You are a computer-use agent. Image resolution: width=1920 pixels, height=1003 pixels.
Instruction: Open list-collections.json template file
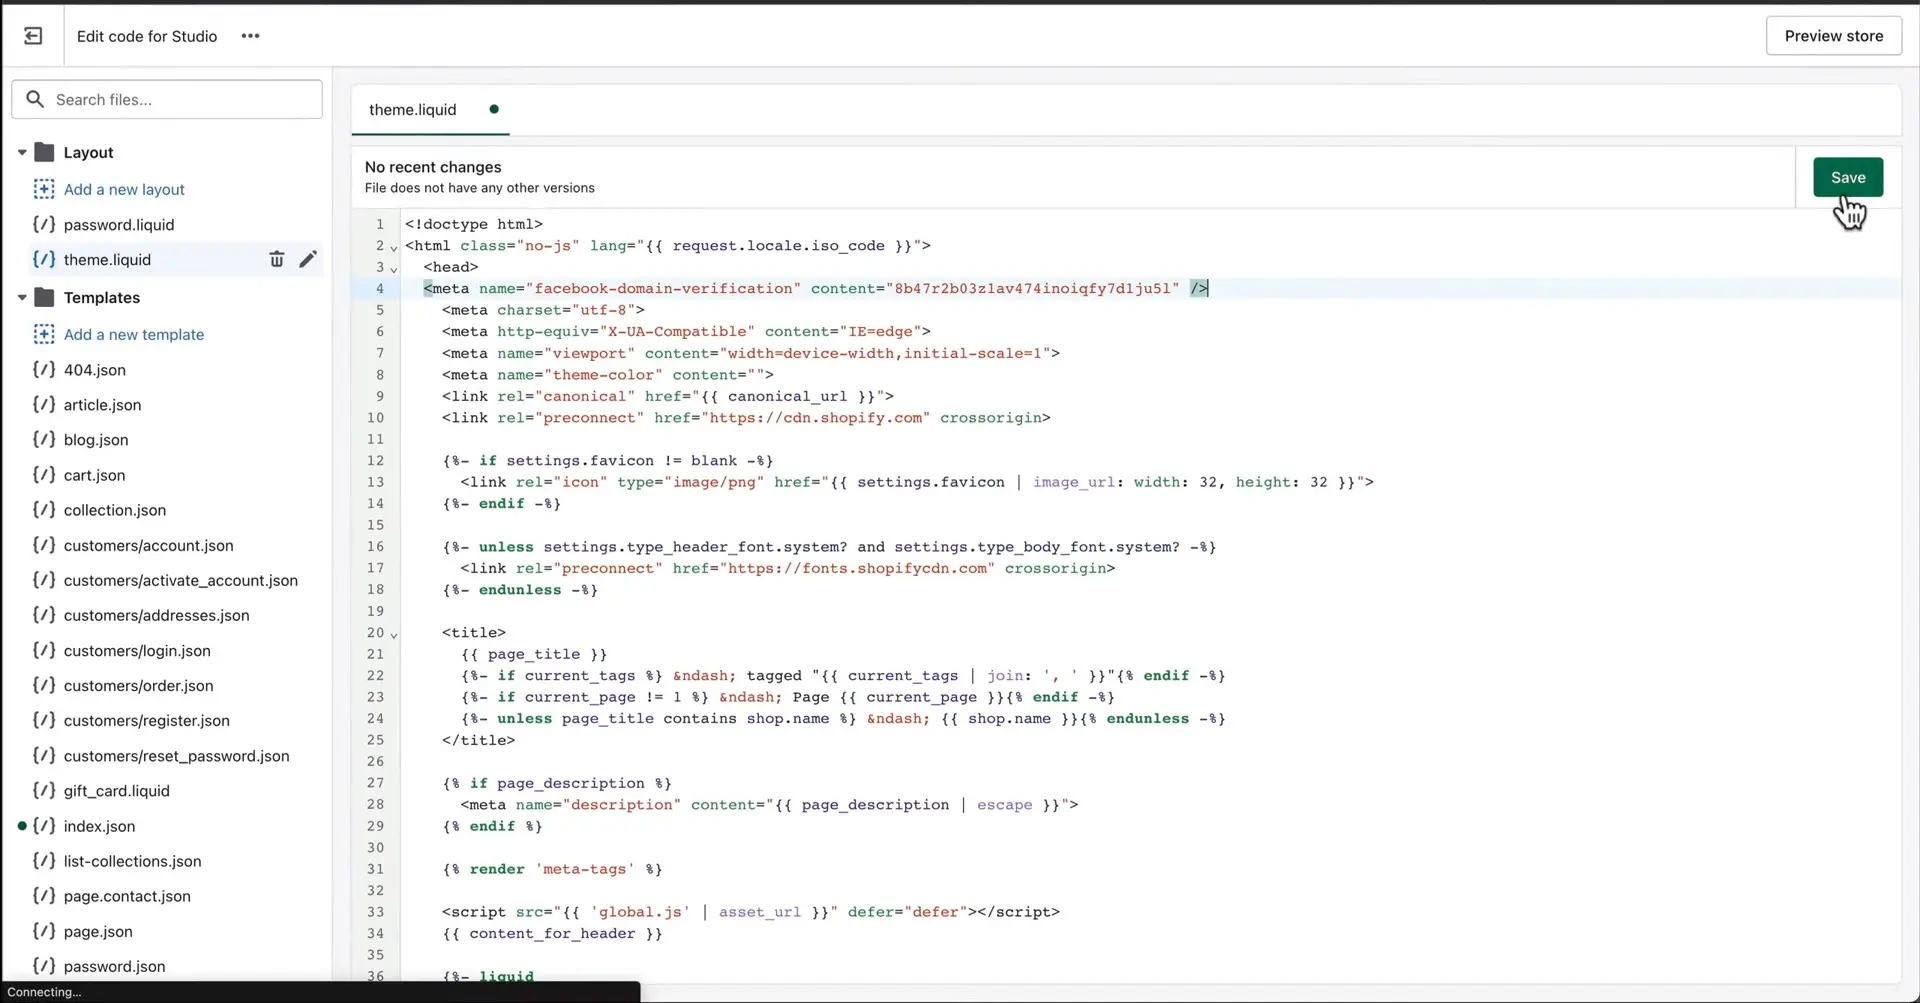(132, 861)
